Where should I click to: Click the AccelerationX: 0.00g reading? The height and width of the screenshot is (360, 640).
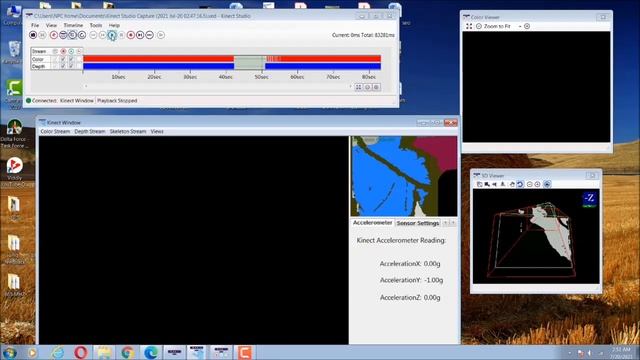click(x=410, y=264)
